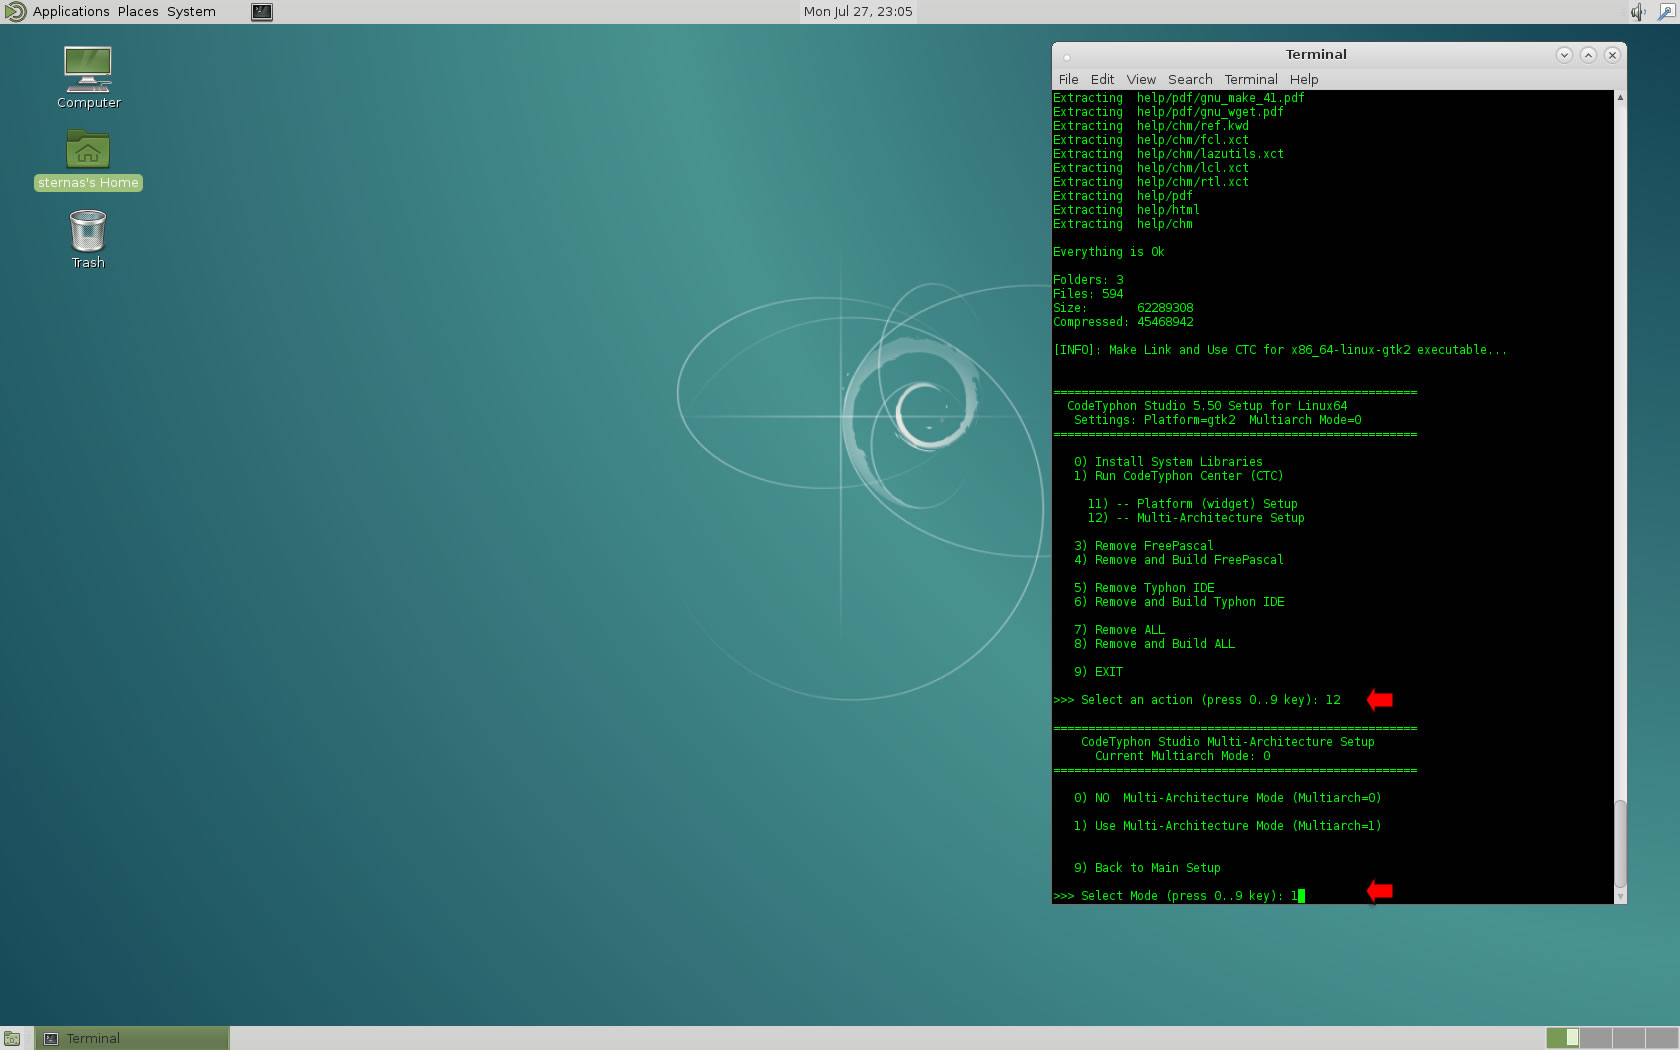Close the Terminal window
This screenshot has height=1050, width=1680.
pyautogui.click(x=1612, y=55)
